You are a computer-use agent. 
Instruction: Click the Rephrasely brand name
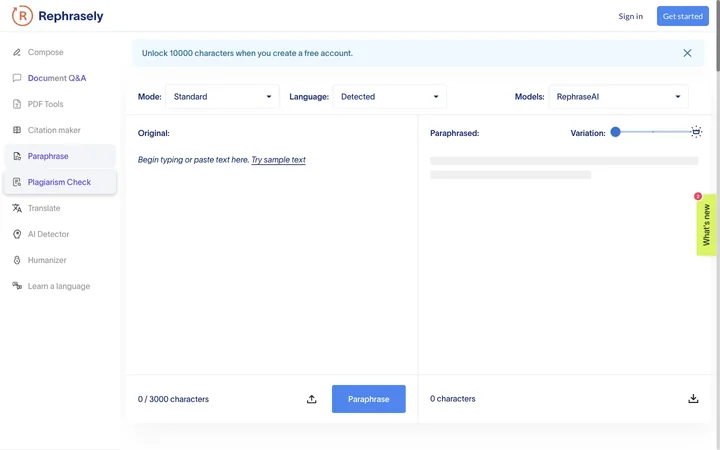coord(71,16)
